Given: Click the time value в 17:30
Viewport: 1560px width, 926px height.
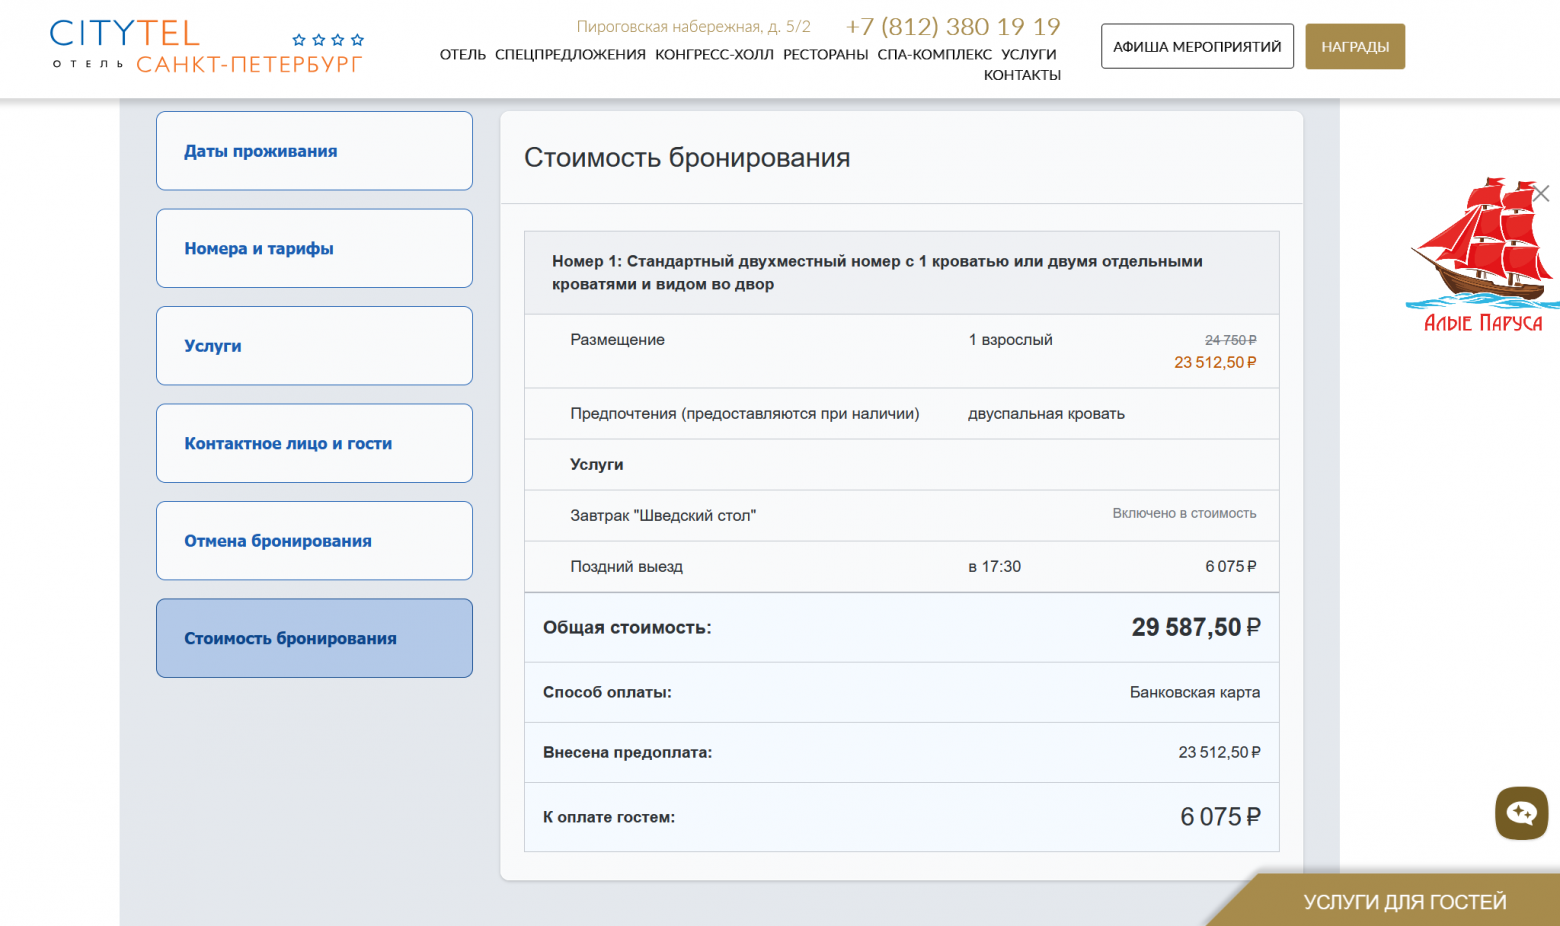Looking at the screenshot, I should point(994,567).
